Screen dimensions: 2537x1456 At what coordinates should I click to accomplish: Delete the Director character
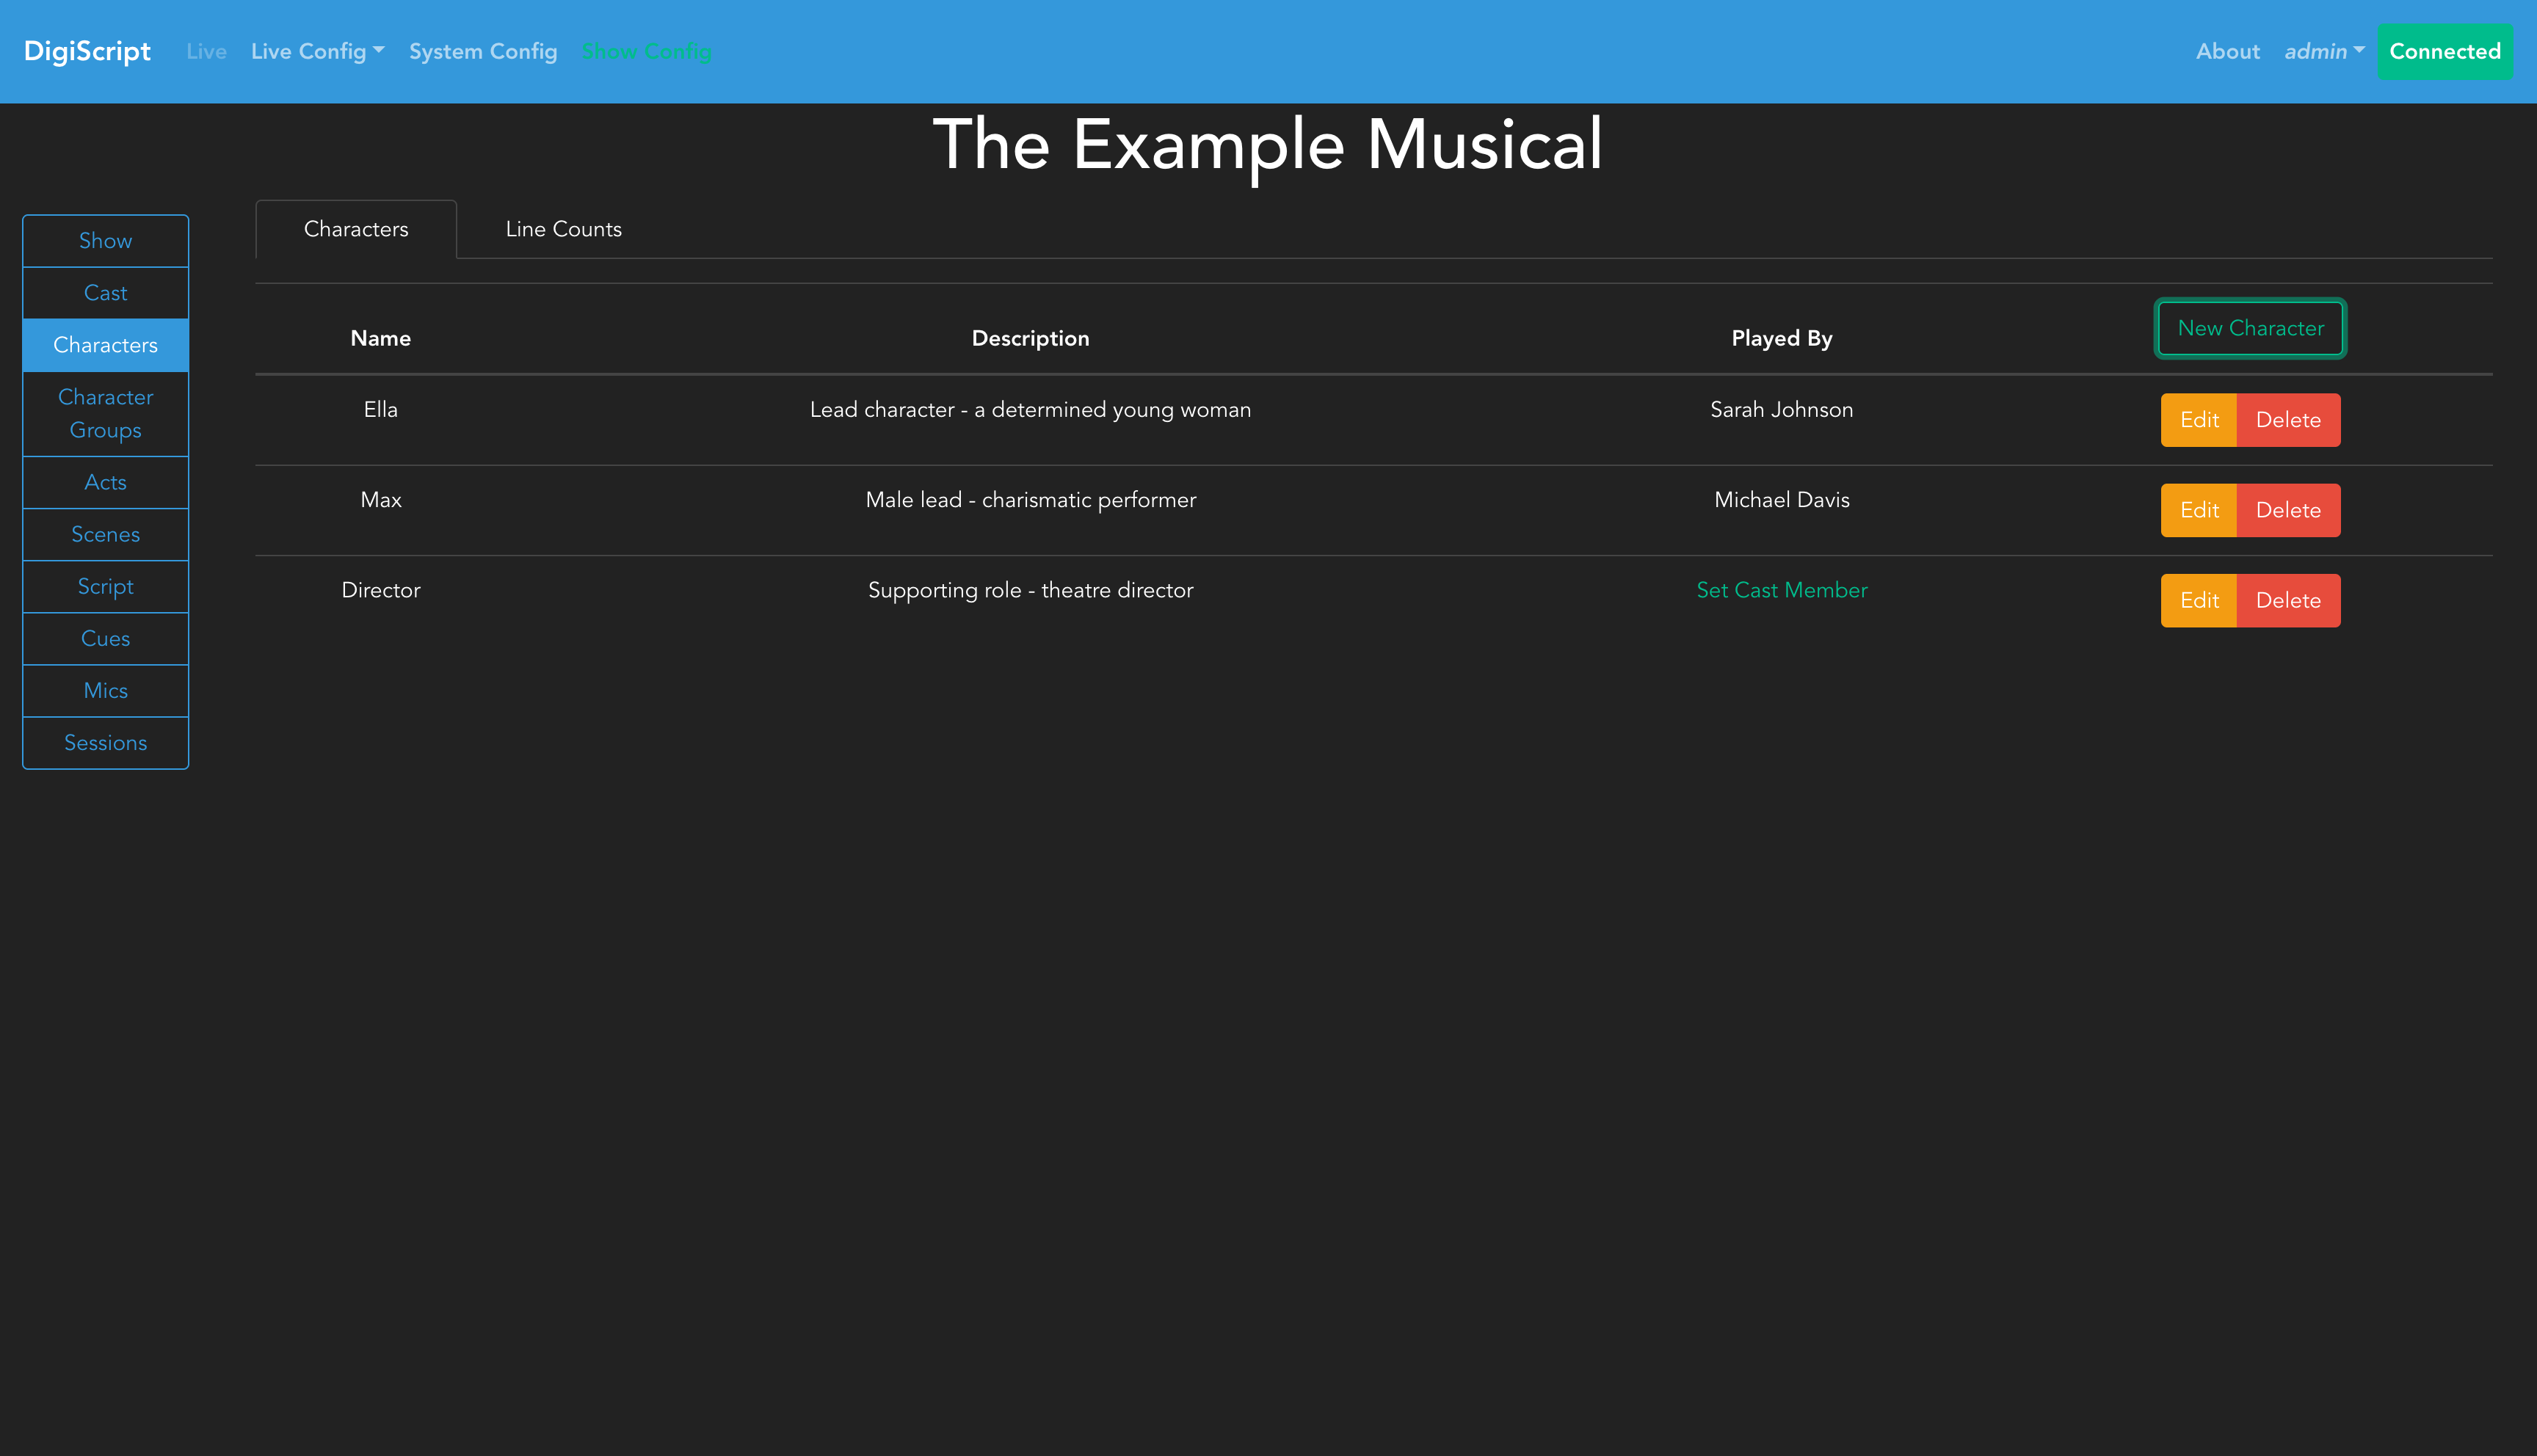(2288, 600)
